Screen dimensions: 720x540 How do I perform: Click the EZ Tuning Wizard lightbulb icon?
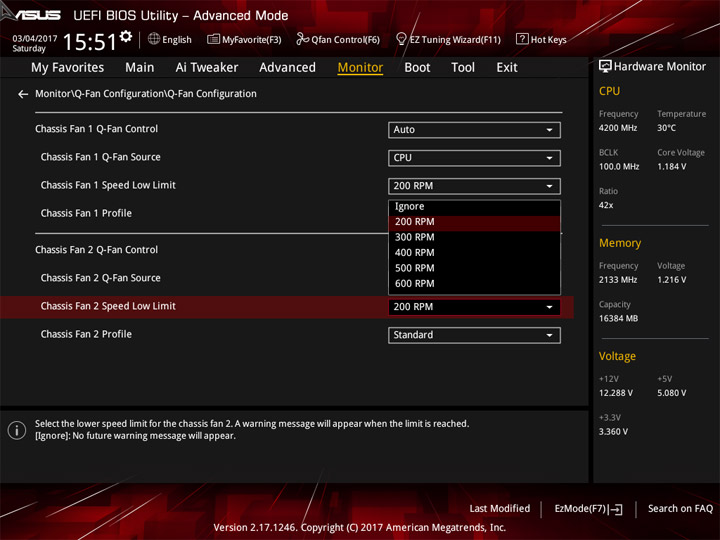(x=401, y=39)
